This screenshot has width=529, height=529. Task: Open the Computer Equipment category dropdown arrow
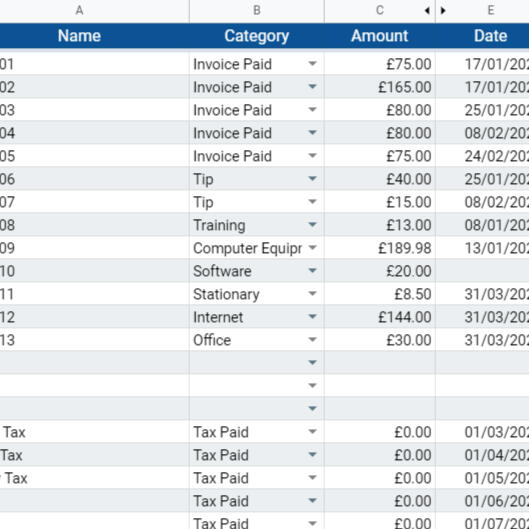(312, 247)
